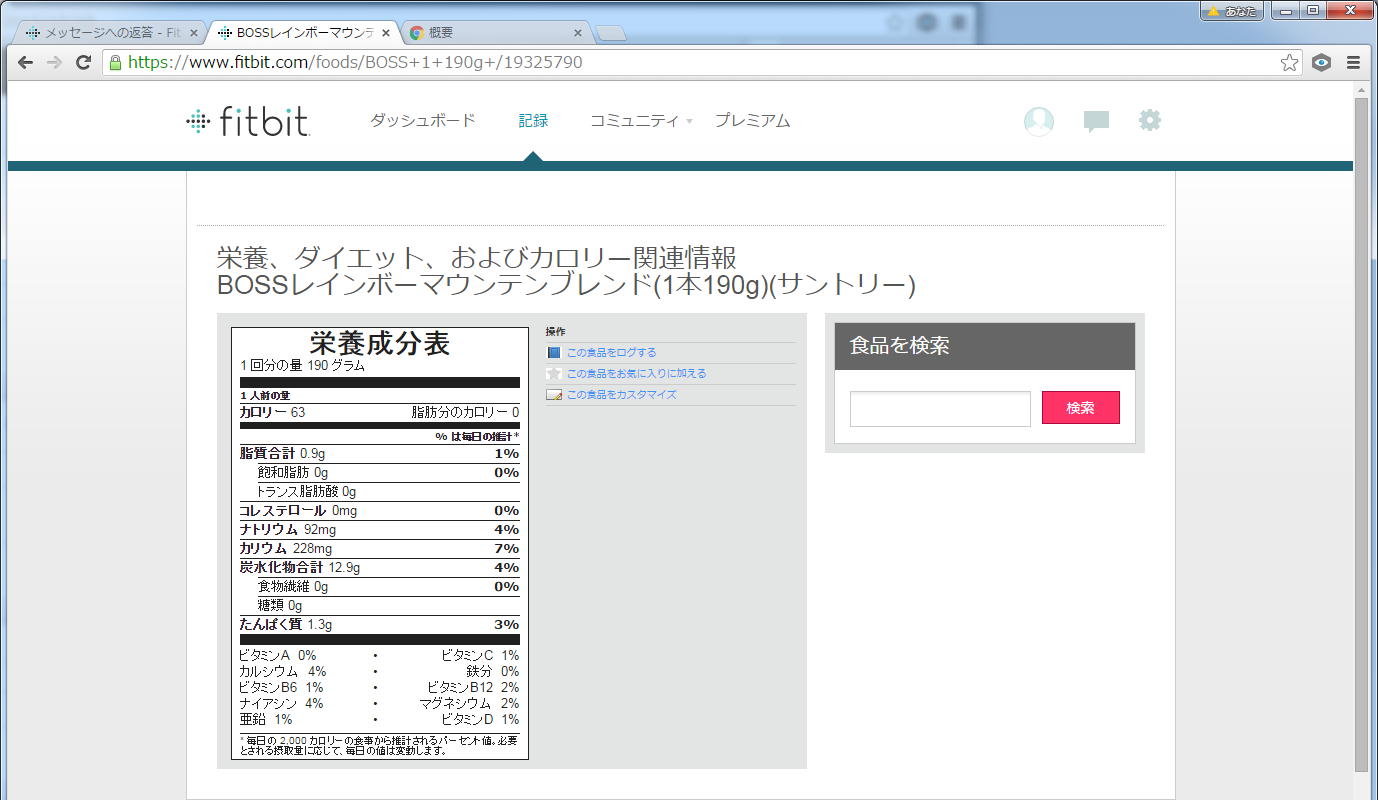Image resolution: width=1378 pixels, height=800 pixels.
Task: Open a new browser tab
Action: tap(610, 34)
